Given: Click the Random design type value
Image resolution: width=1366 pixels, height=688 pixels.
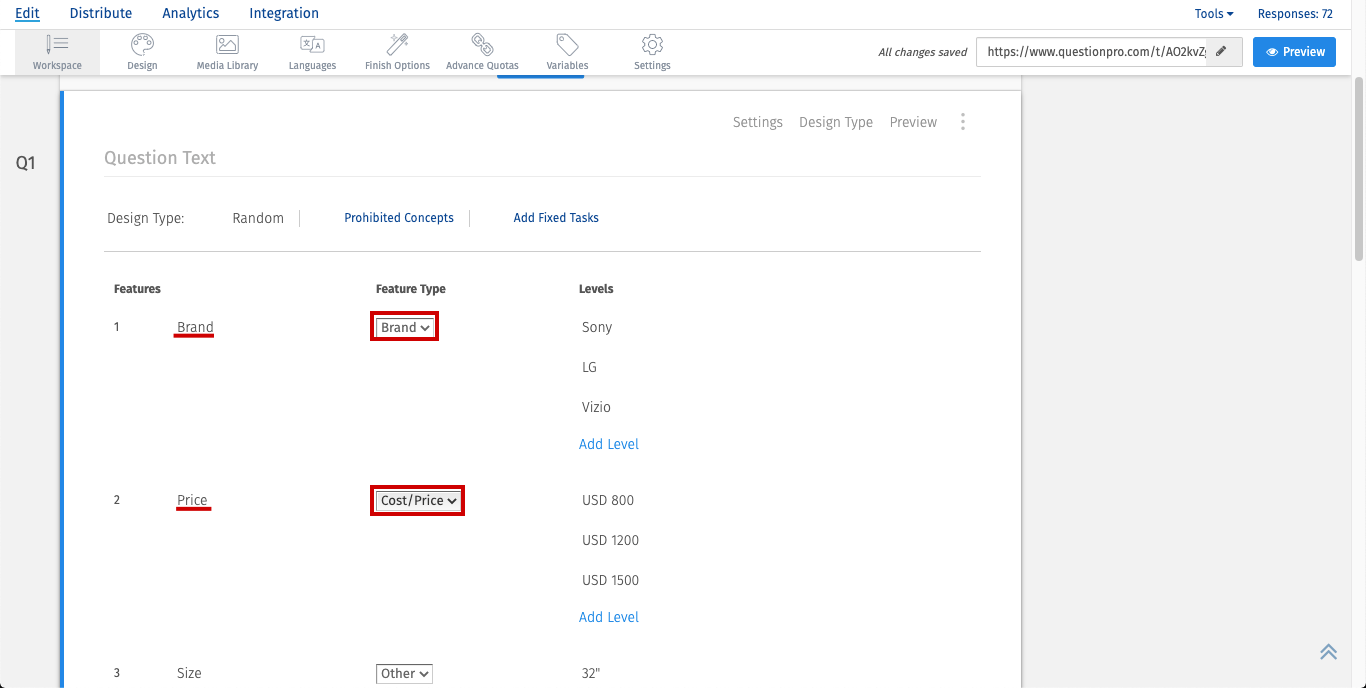Looking at the screenshot, I should click(x=258, y=218).
